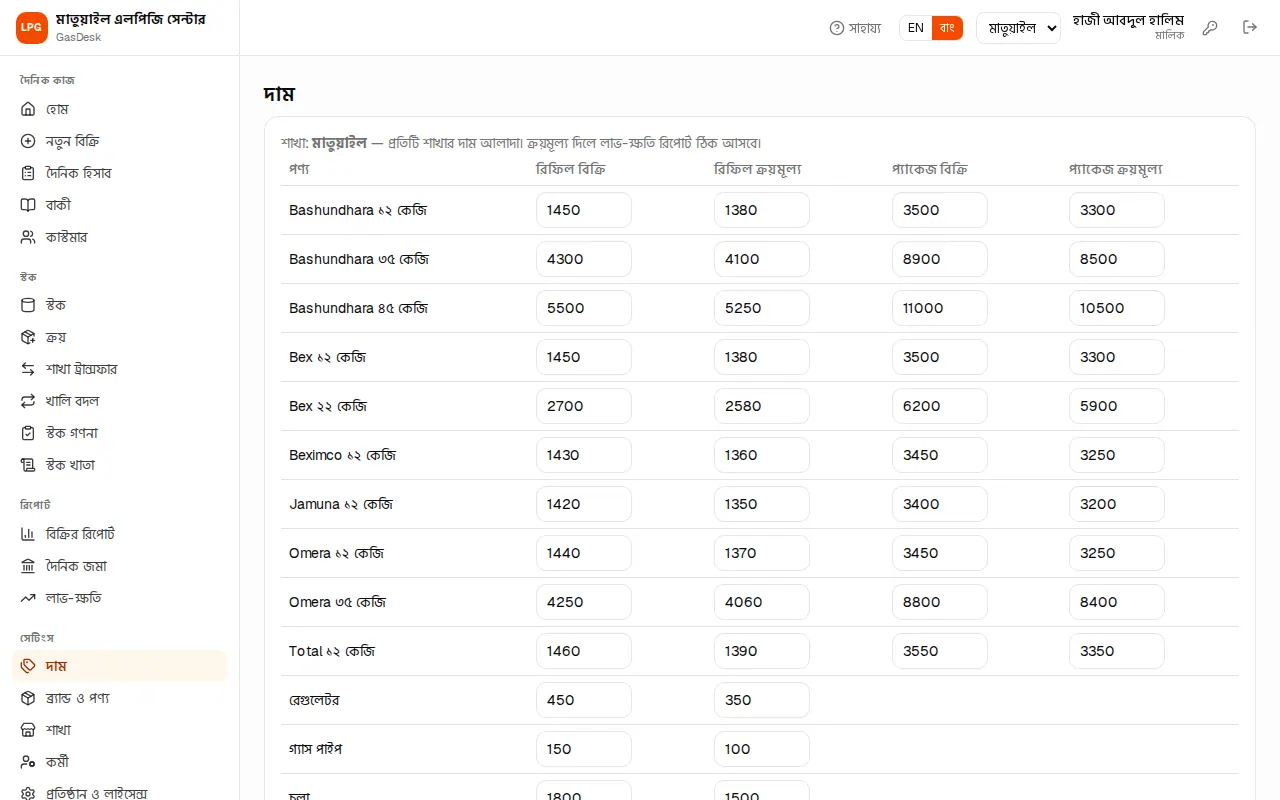
Task: Click the key icon in header
Action: [x=1210, y=28]
